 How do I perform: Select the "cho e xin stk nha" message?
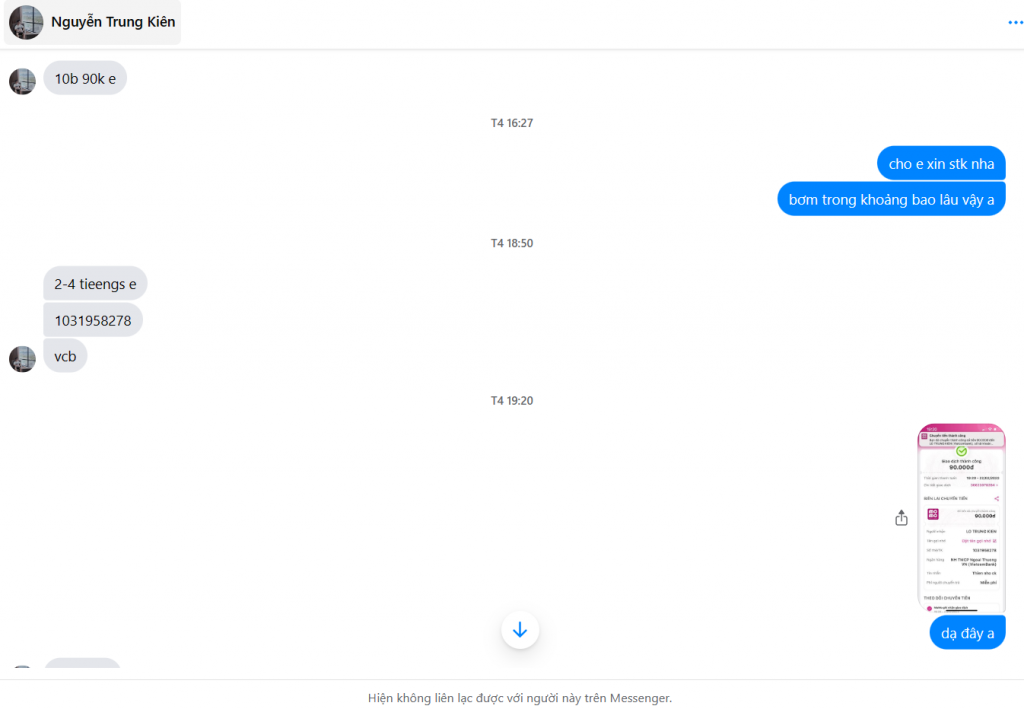click(941, 164)
